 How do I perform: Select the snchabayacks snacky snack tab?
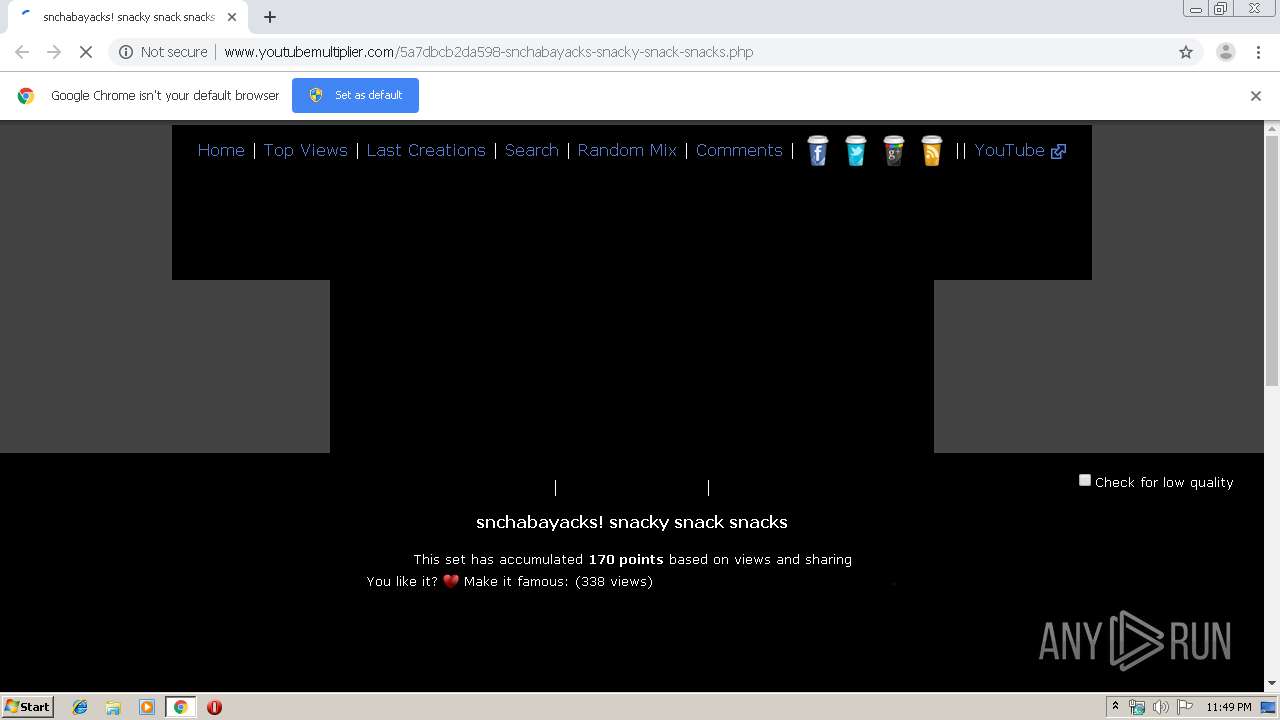tap(128, 17)
